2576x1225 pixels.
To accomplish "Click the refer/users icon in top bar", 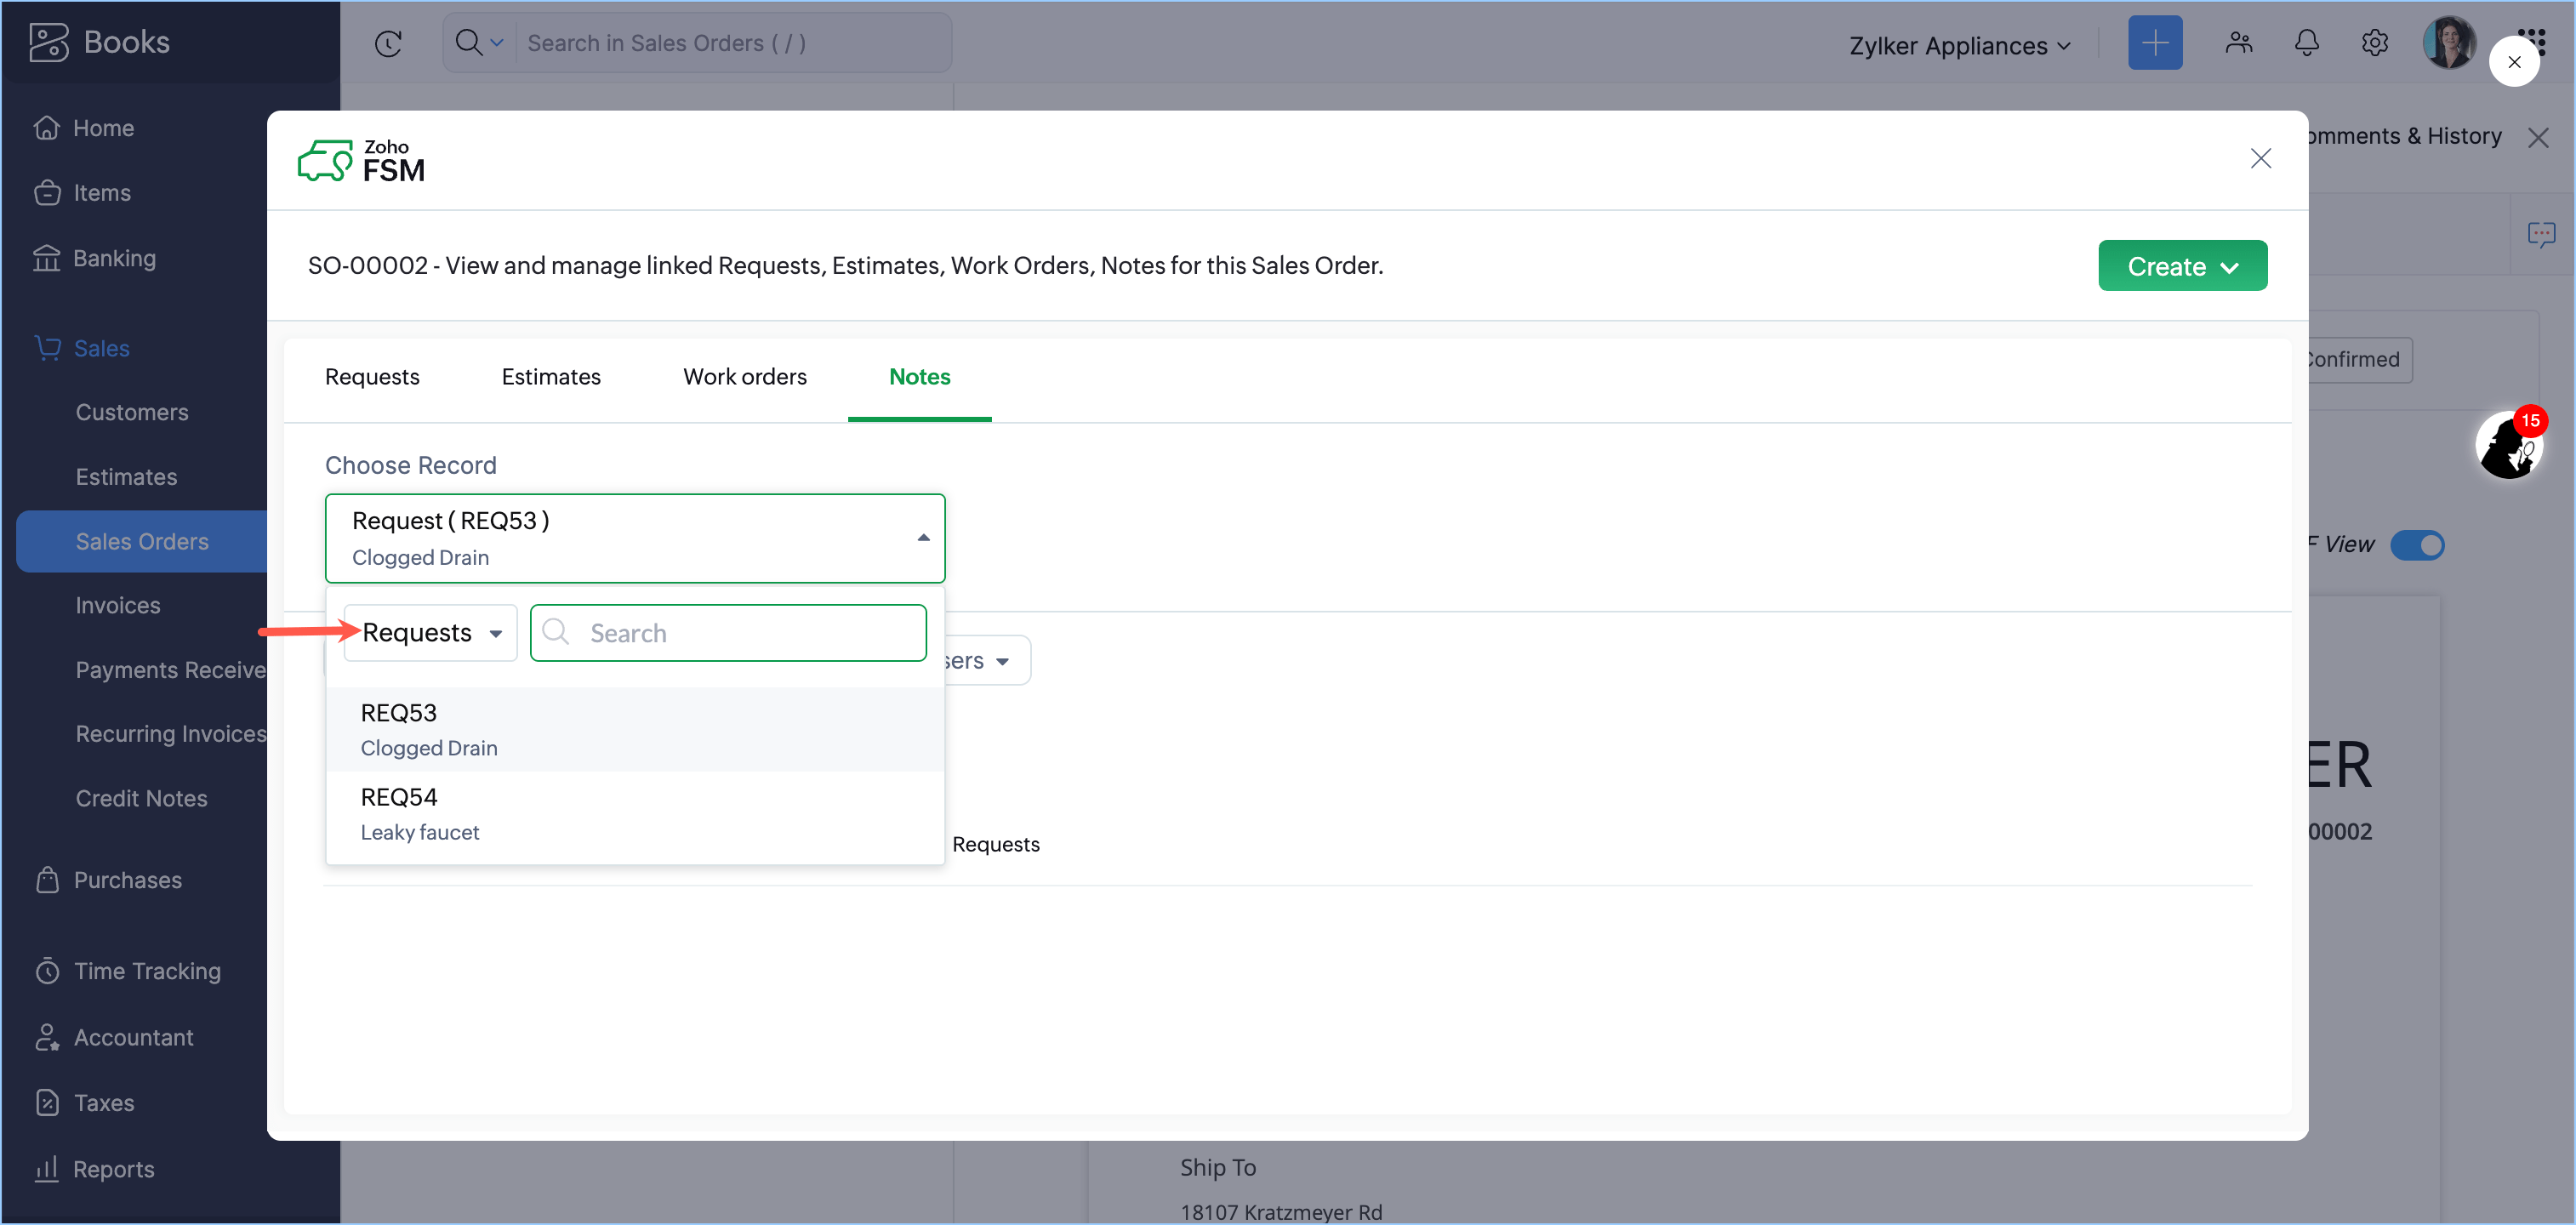I will pyautogui.click(x=2238, y=43).
